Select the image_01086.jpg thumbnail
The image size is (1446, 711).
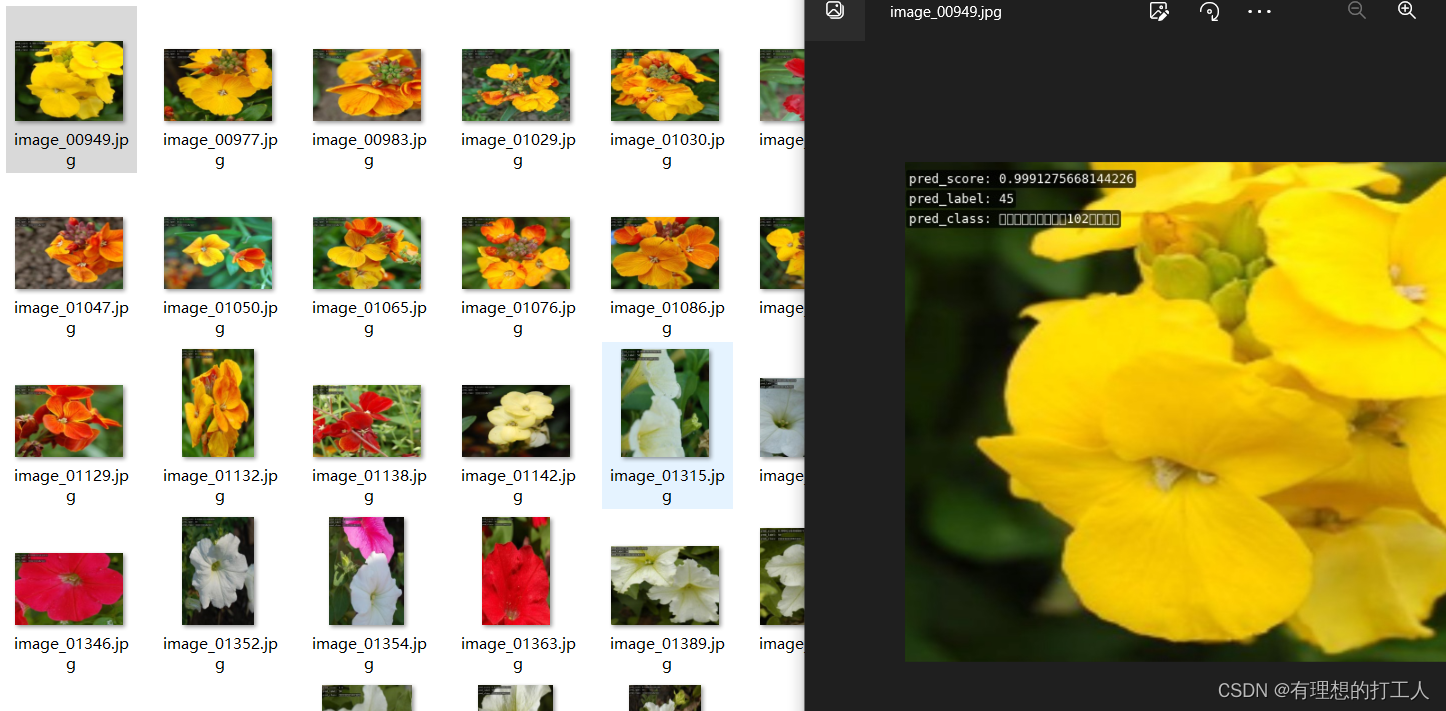point(665,253)
